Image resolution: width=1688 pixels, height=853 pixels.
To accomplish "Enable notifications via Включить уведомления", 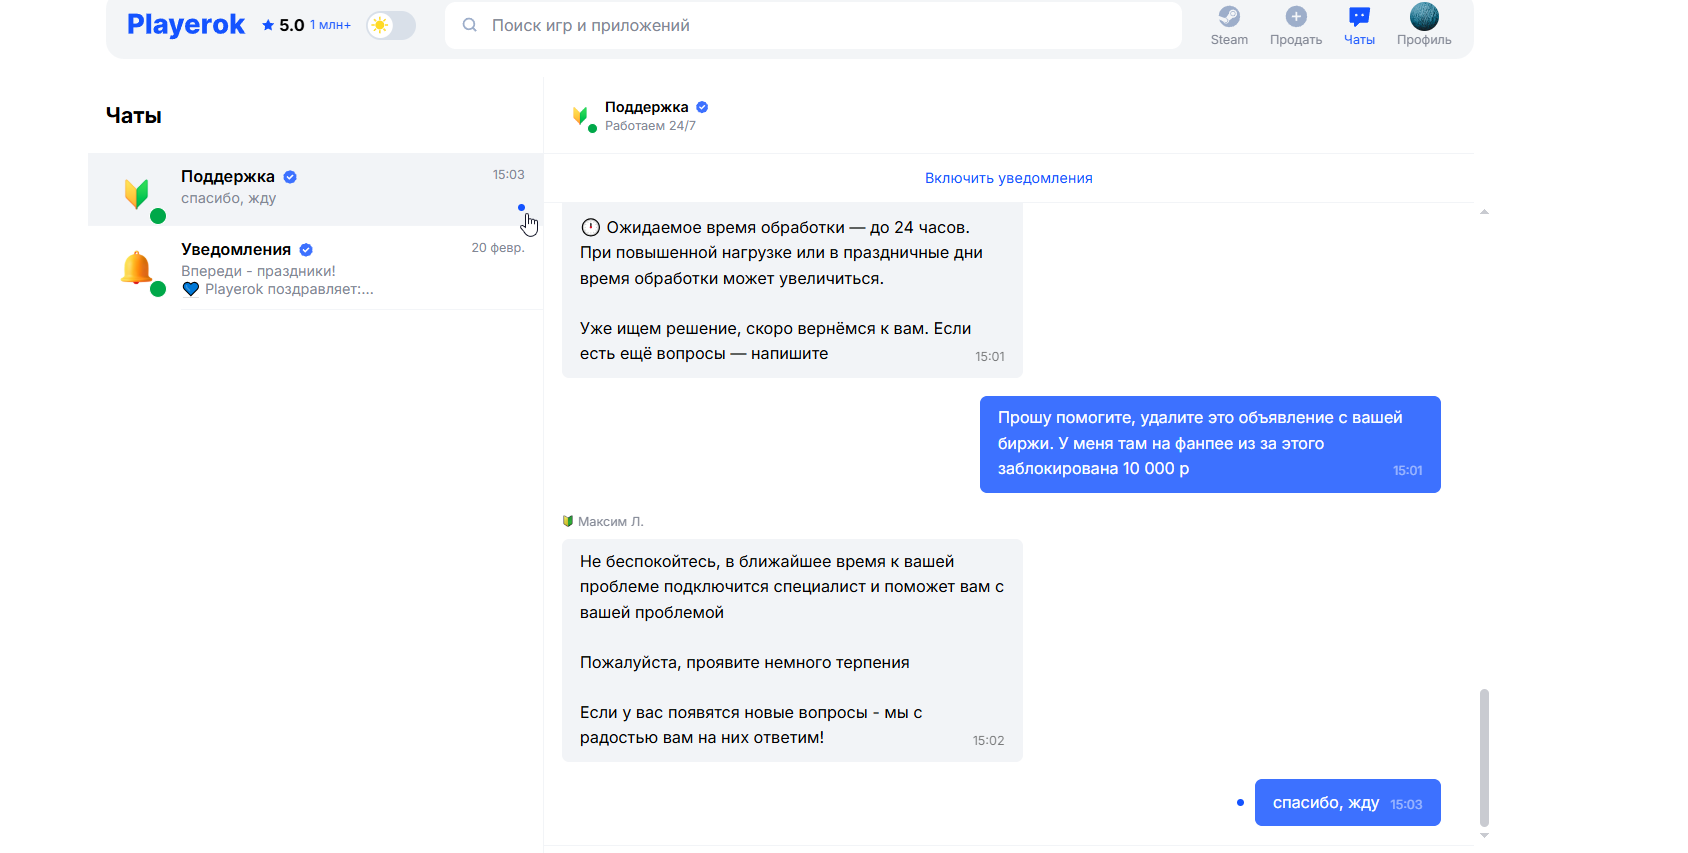I will [x=1008, y=178].
